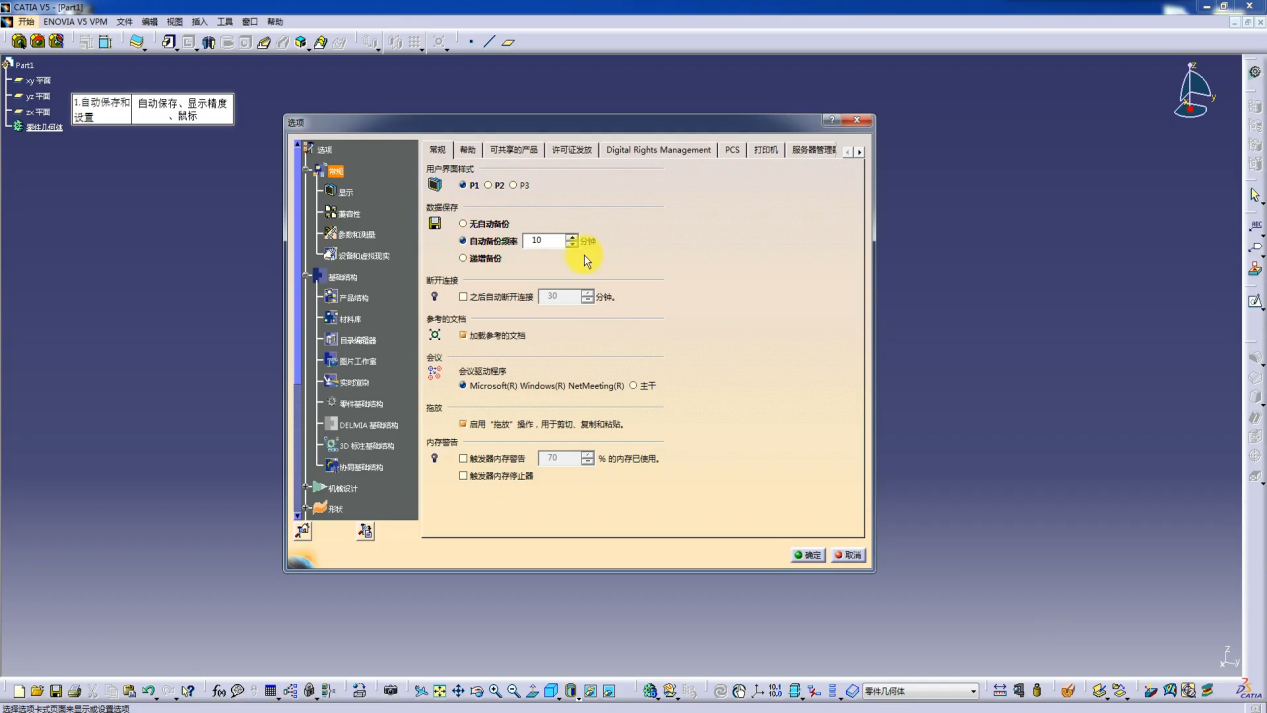Click the Save floppy disk icon
The height and width of the screenshot is (713, 1267).
[x=56, y=691]
